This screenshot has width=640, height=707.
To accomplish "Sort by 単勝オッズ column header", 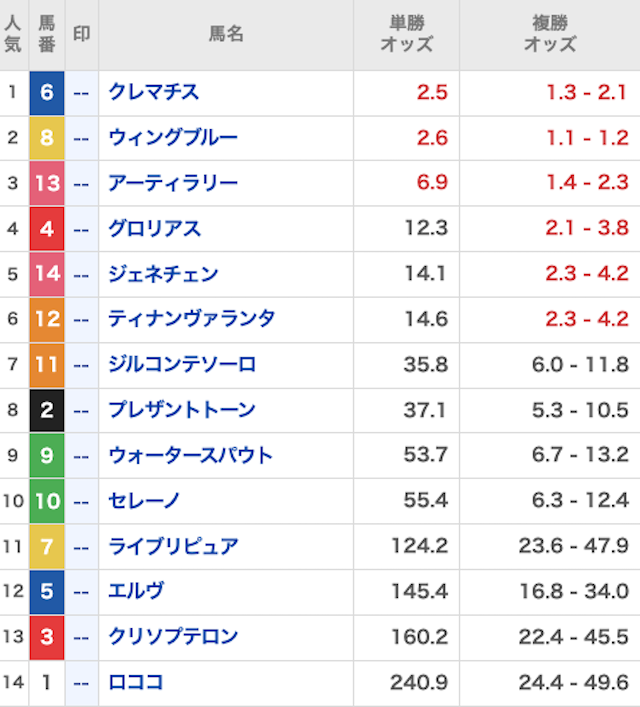I will [x=406, y=34].
